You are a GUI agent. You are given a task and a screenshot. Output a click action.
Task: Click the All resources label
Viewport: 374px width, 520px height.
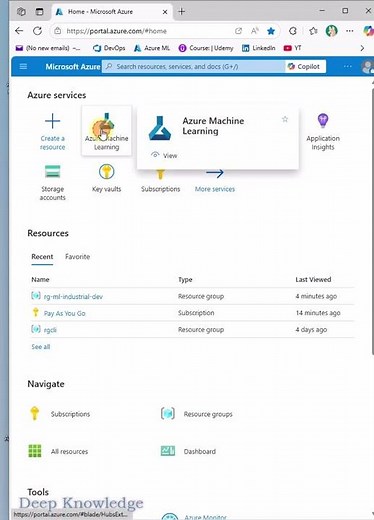click(69, 451)
